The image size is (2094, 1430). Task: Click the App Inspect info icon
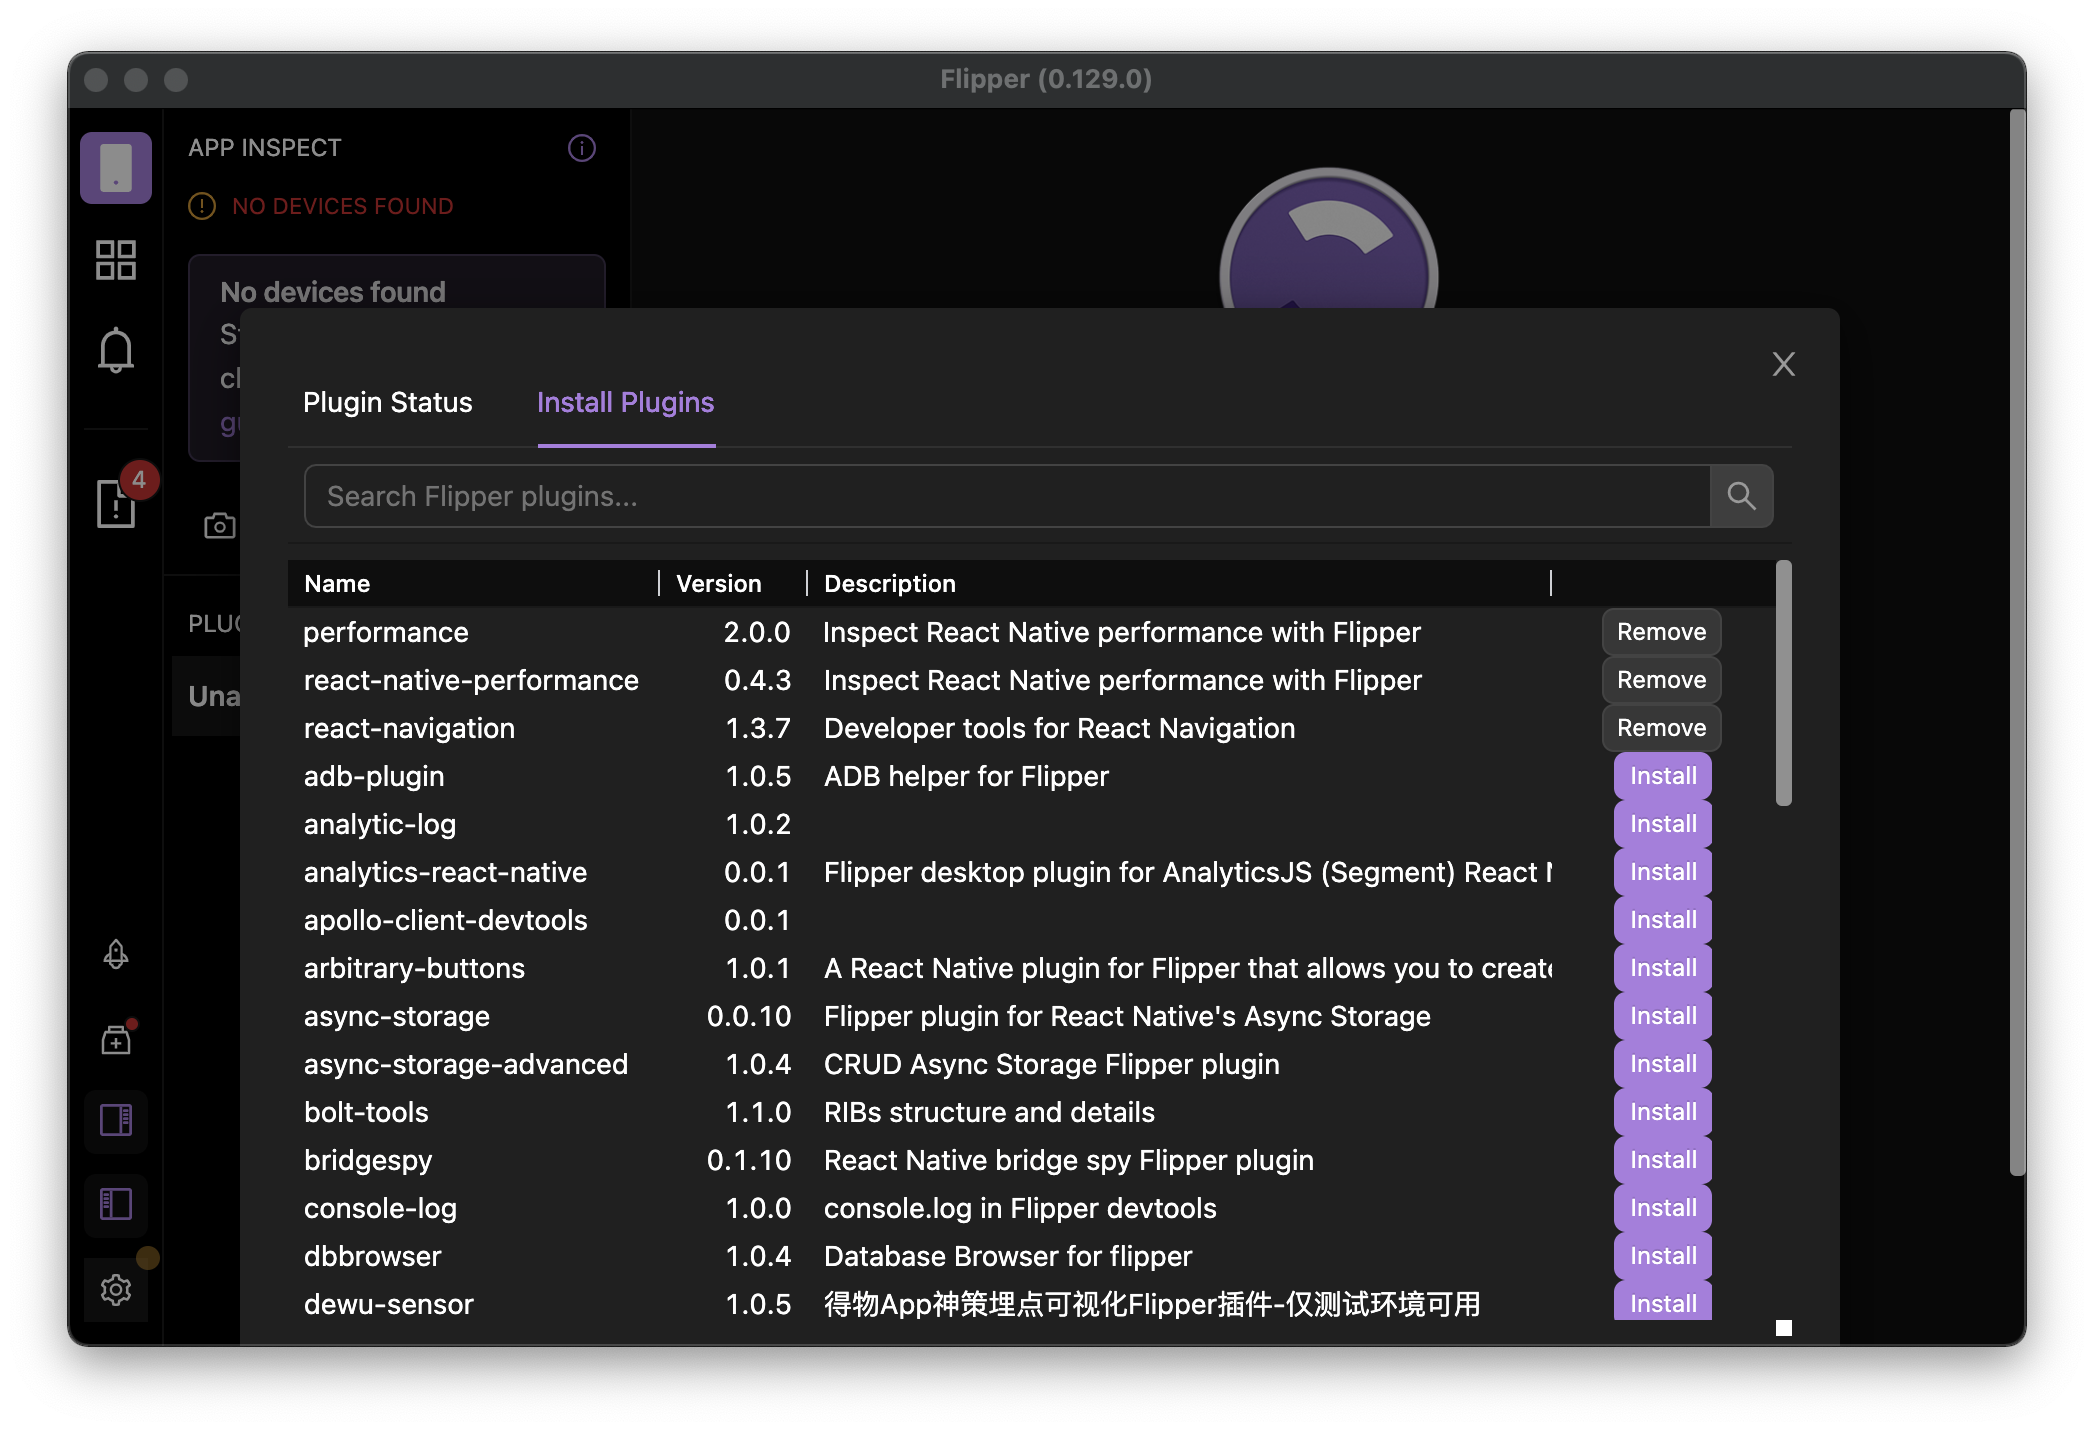582,148
